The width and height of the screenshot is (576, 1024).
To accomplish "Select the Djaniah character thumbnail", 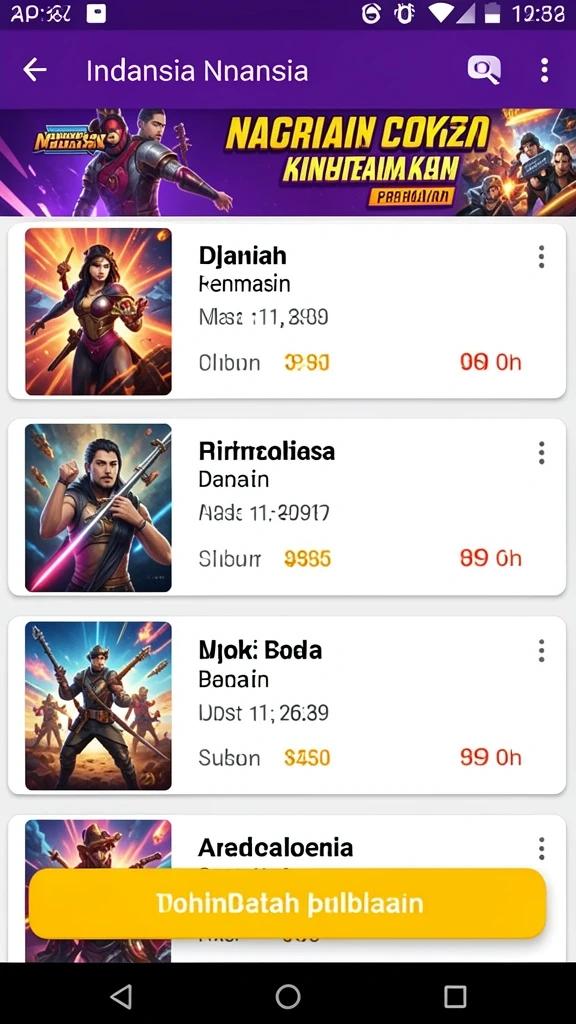I will 99,312.
